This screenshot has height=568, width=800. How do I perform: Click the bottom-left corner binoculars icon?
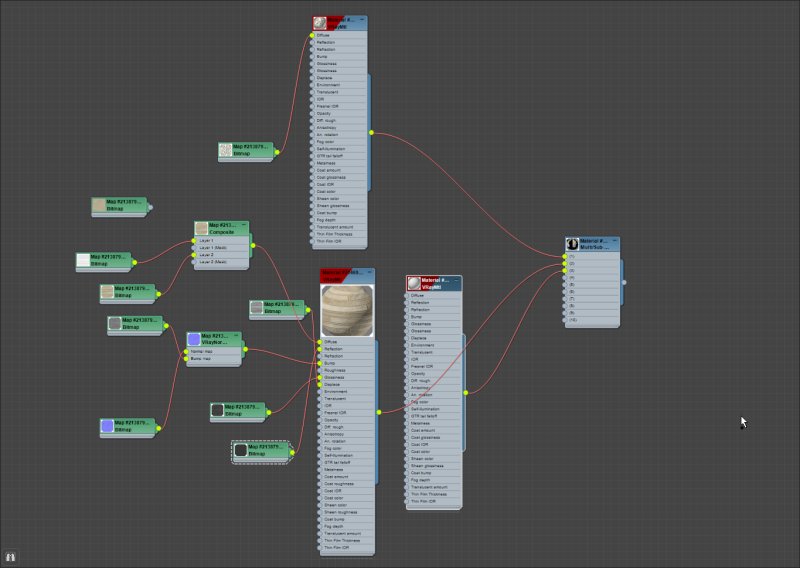coord(11,556)
